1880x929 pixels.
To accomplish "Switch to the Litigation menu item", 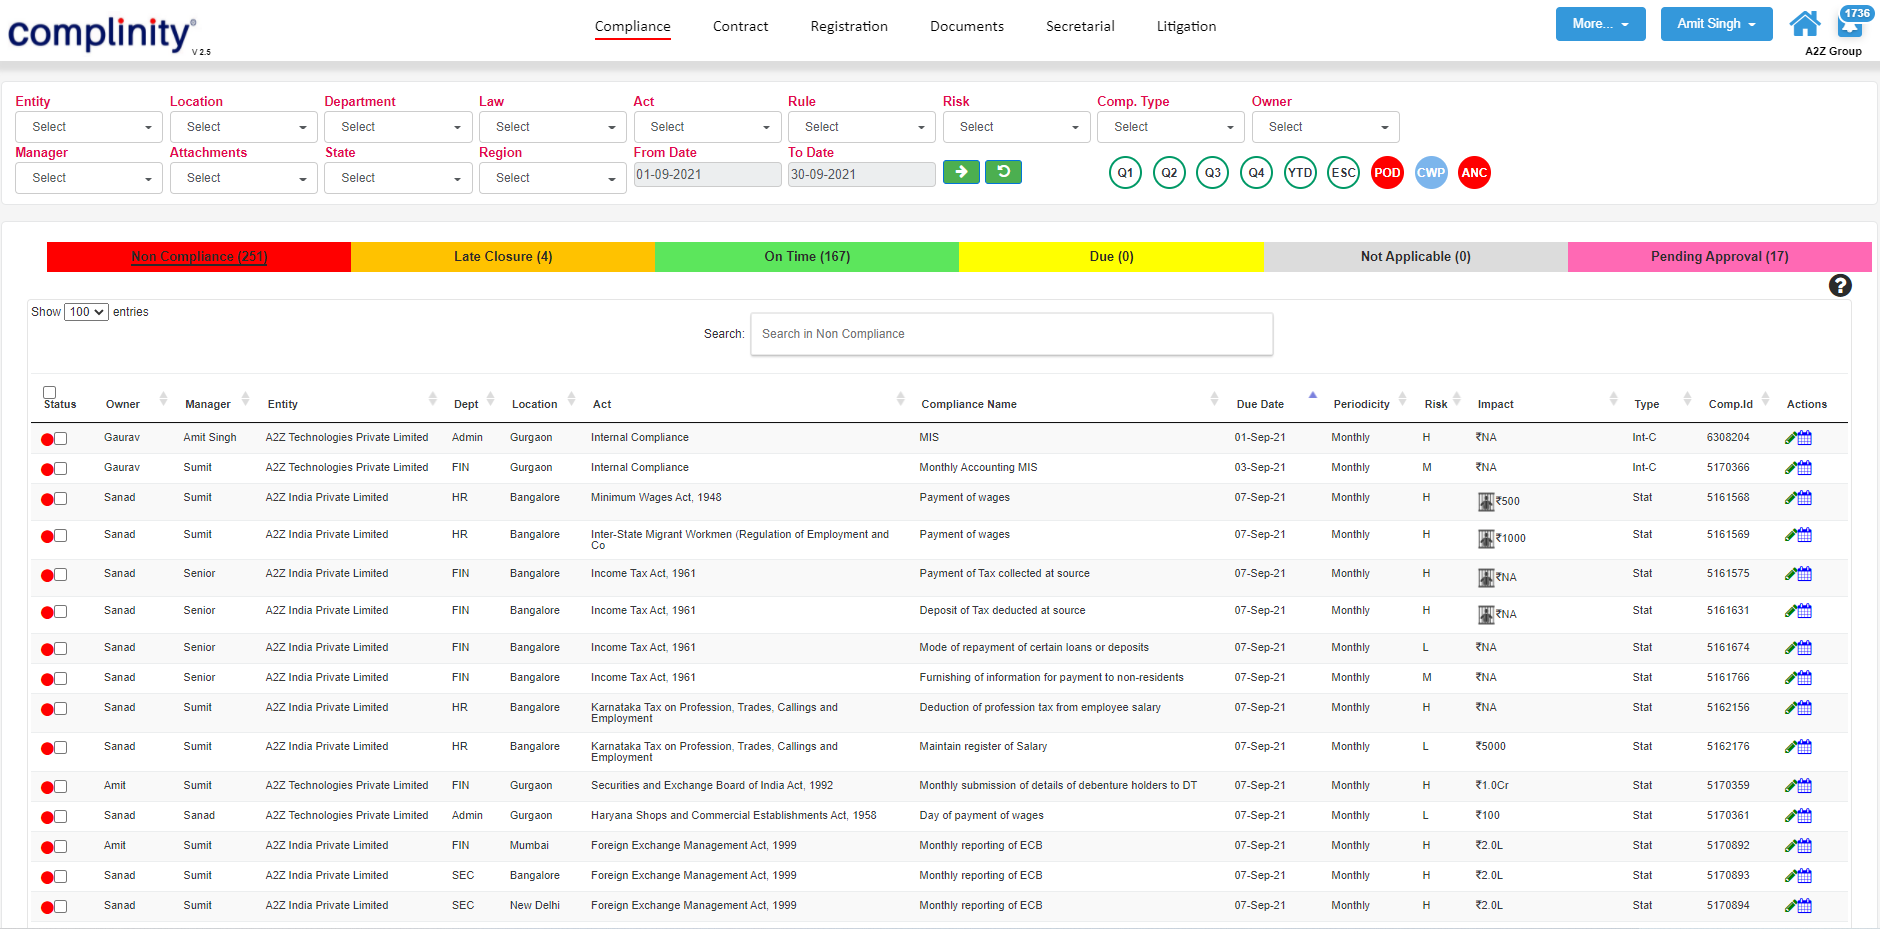I will pyautogui.click(x=1186, y=26).
